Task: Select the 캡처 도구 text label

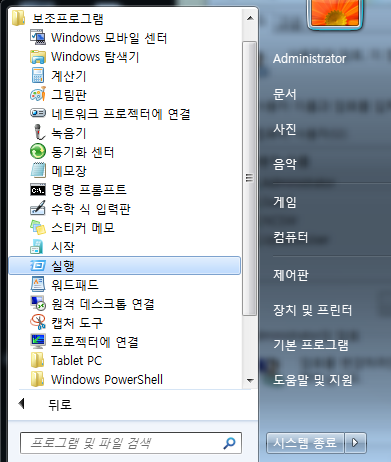Action: pyautogui.click(x=77, y=323)
